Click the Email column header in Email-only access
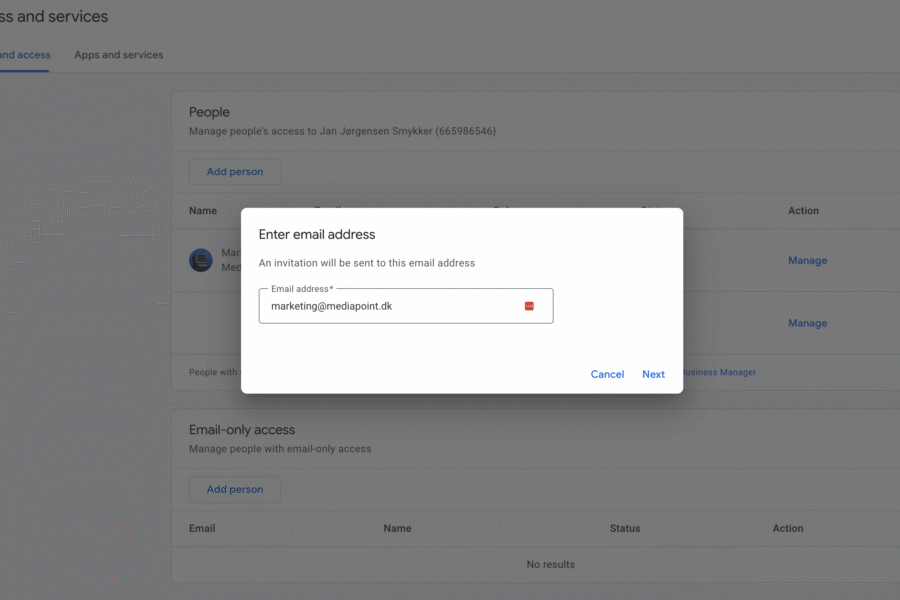The image size is (900, 600). pos(202,528)
